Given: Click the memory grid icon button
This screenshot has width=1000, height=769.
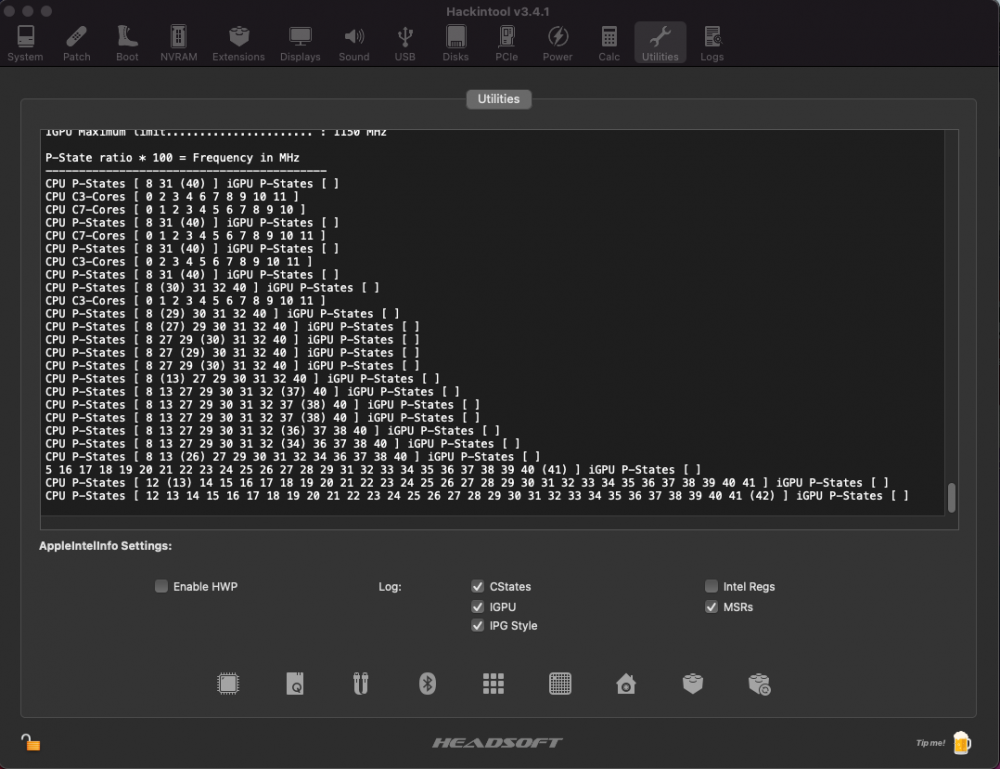Looking at the screenshot, I should click(560, 684).
